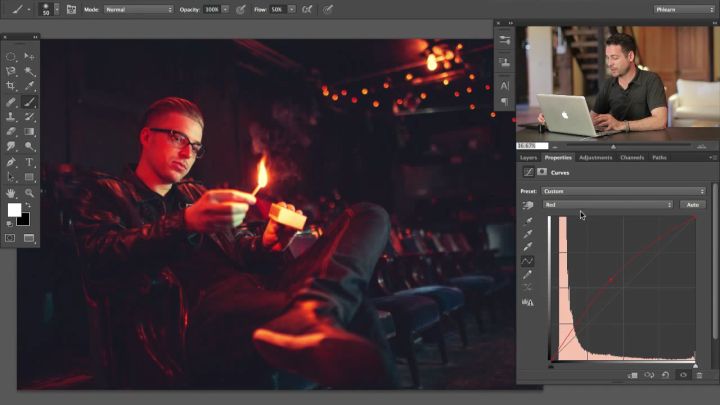Select the Hand tool
The width and height of the screenshot is (720, 405).
pyautogui.click(x=11, y=193)
